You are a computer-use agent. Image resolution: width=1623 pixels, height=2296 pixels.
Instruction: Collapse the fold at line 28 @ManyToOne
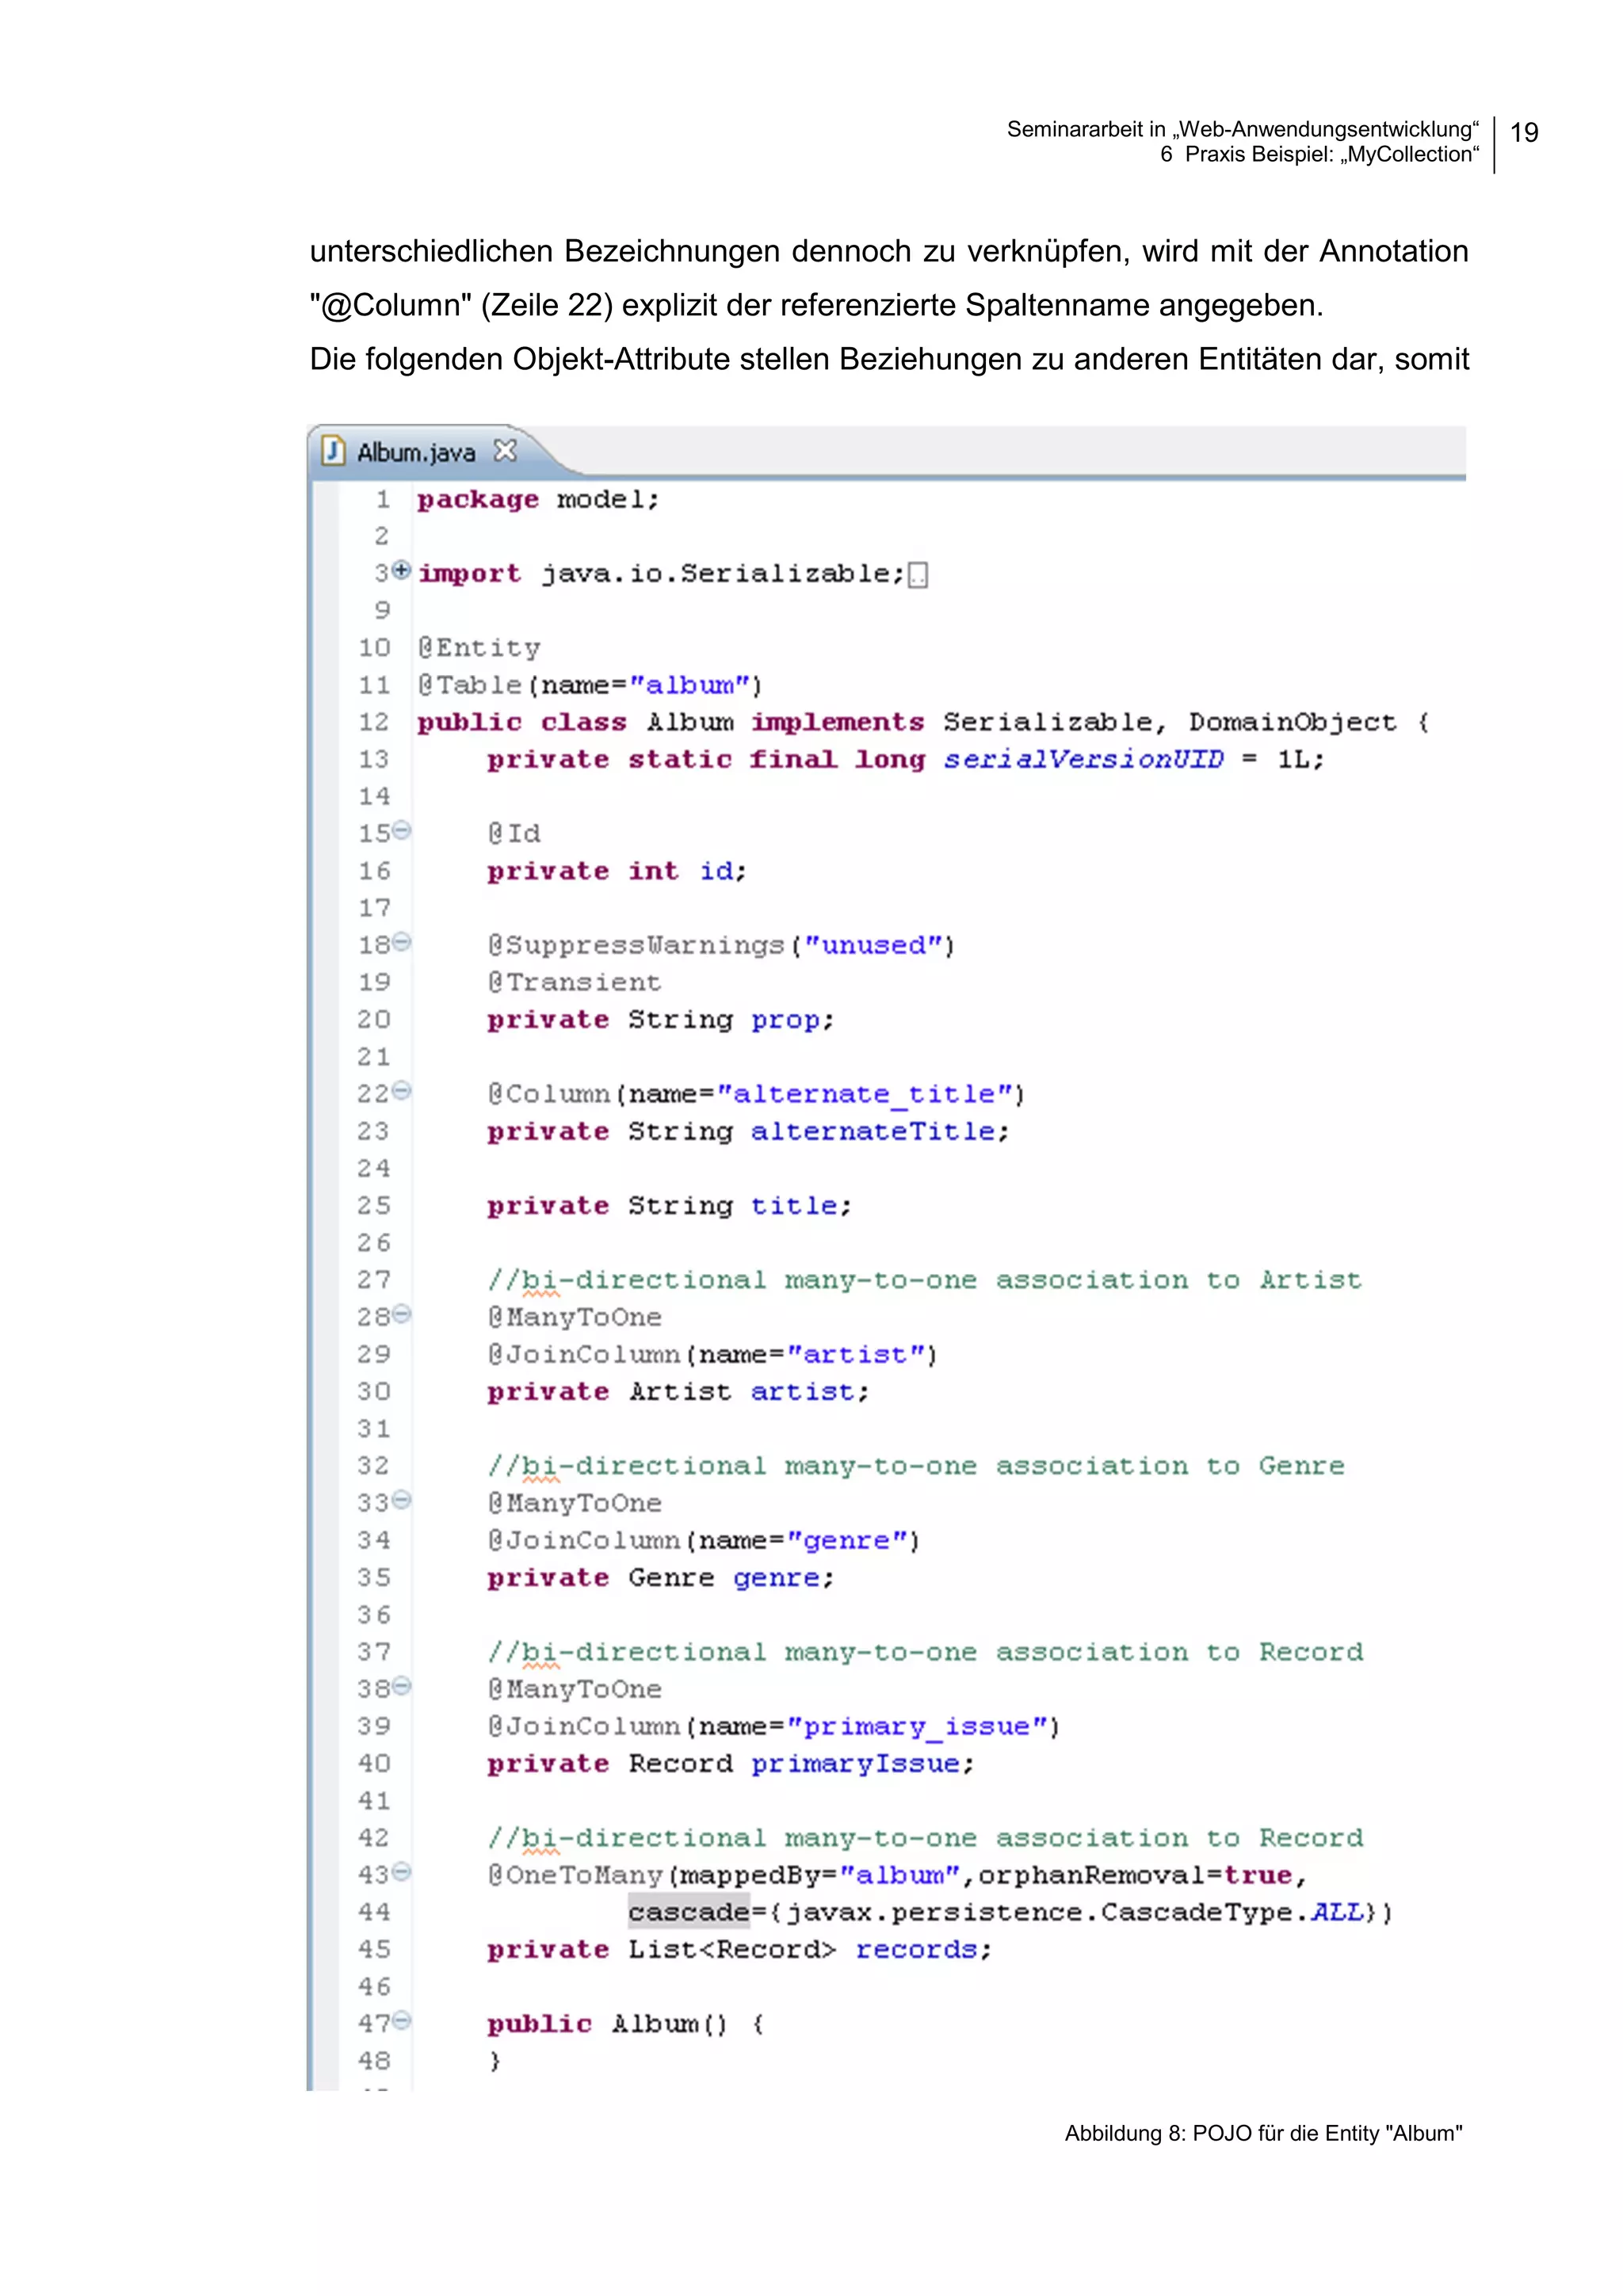tap(402, 1314)
